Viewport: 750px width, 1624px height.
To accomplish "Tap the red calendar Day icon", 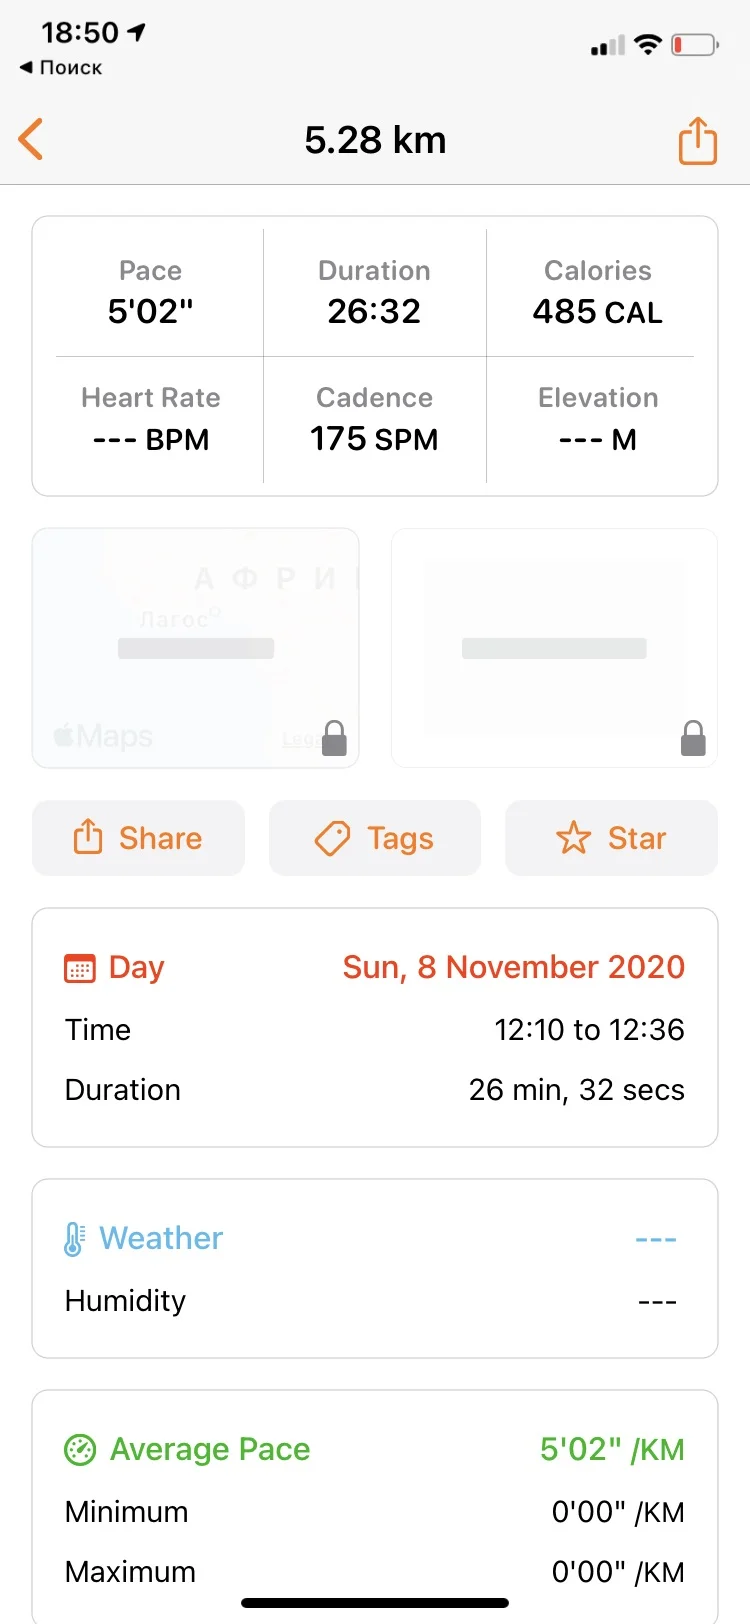I will pos(80,968).
